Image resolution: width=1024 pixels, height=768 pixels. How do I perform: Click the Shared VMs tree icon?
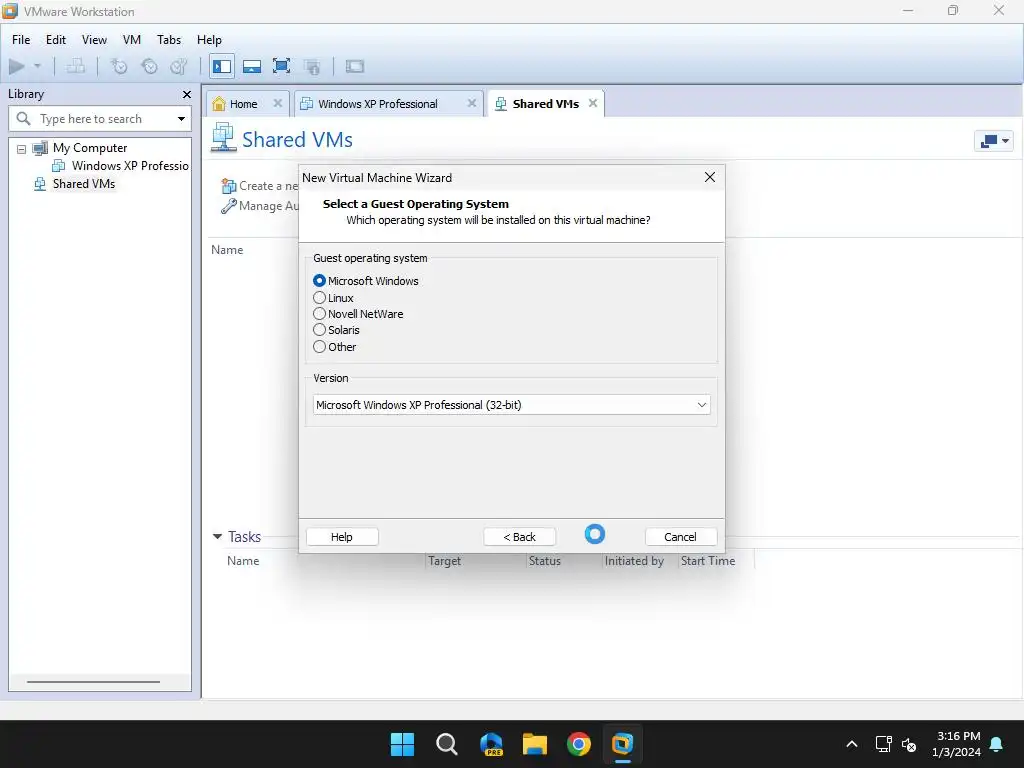click(x=40, y=184)
